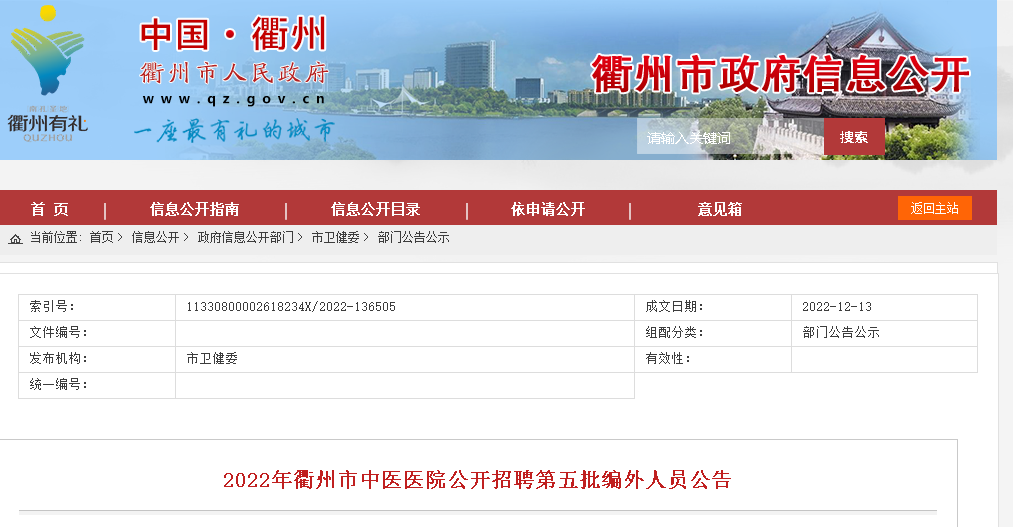
Task: Click the orange 返回主站 button
Action: tap(934, 208)
